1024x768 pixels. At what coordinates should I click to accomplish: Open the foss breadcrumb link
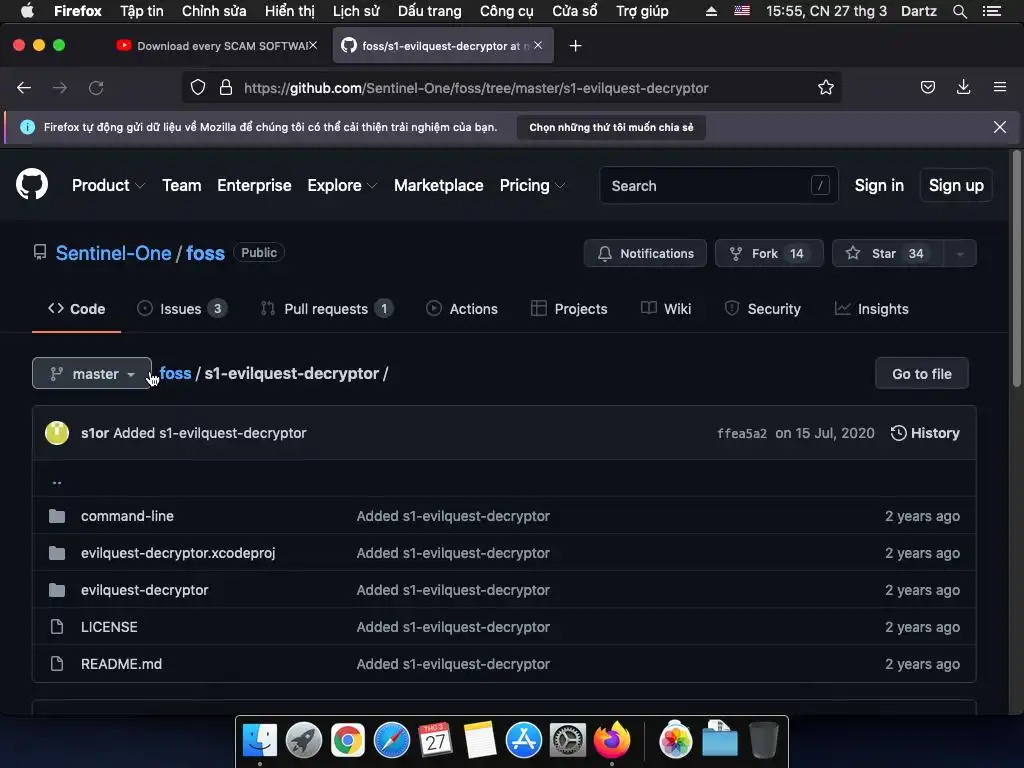point(175,374)
